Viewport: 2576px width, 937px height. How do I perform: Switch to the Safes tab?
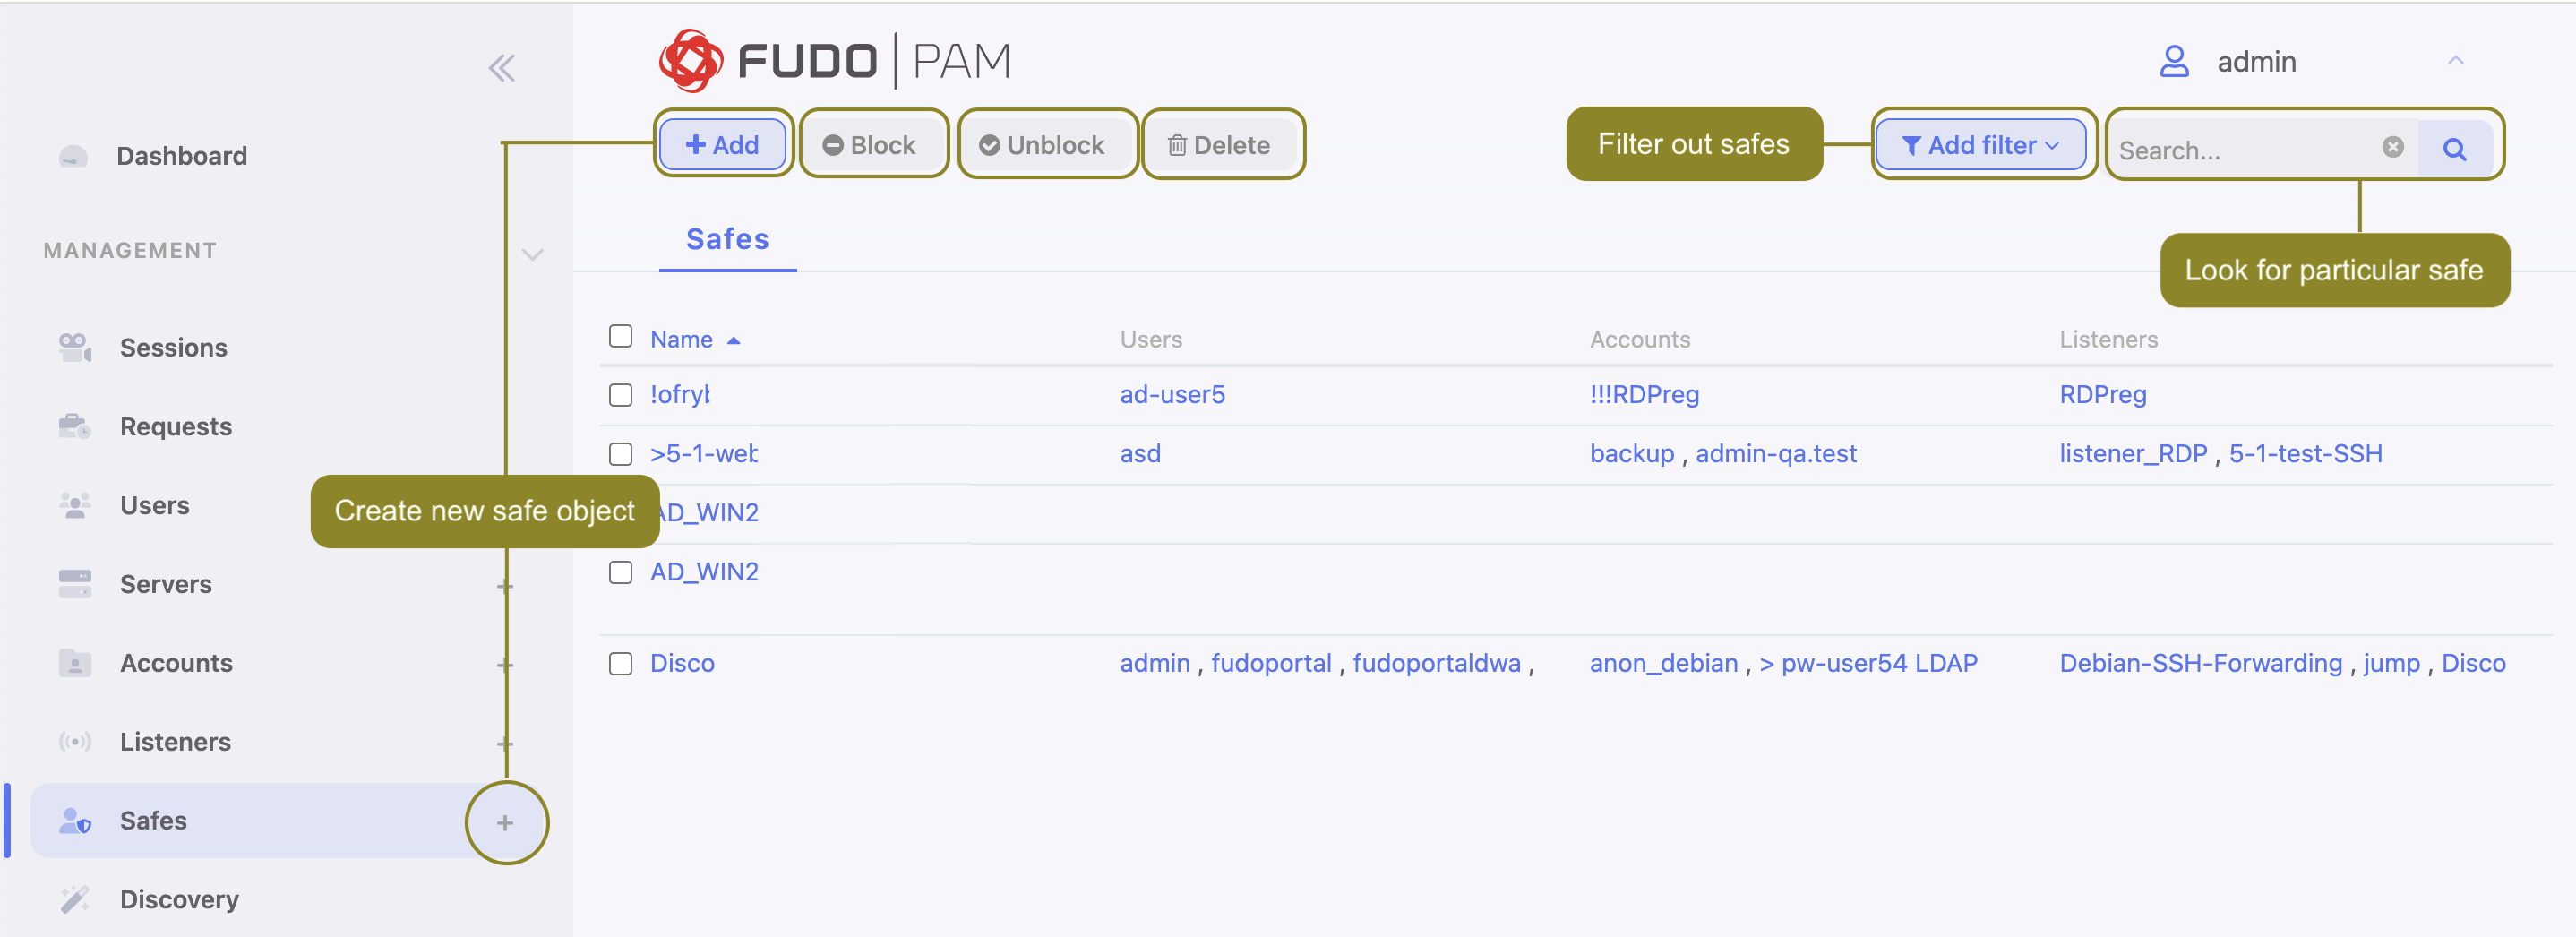tap(727, 239)
